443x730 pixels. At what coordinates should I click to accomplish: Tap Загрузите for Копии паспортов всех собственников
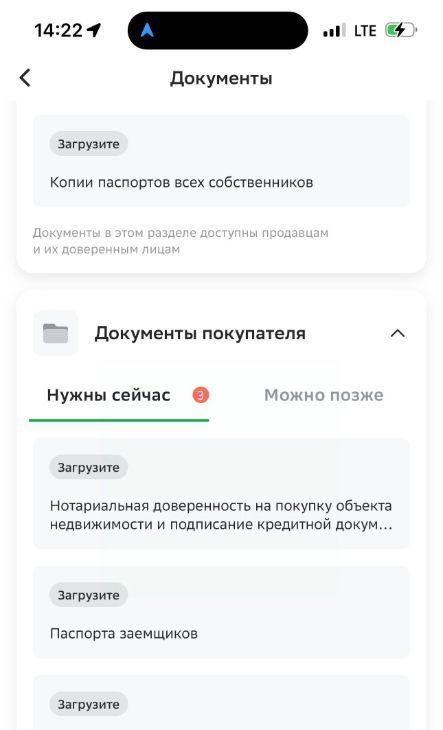(88, 144)
